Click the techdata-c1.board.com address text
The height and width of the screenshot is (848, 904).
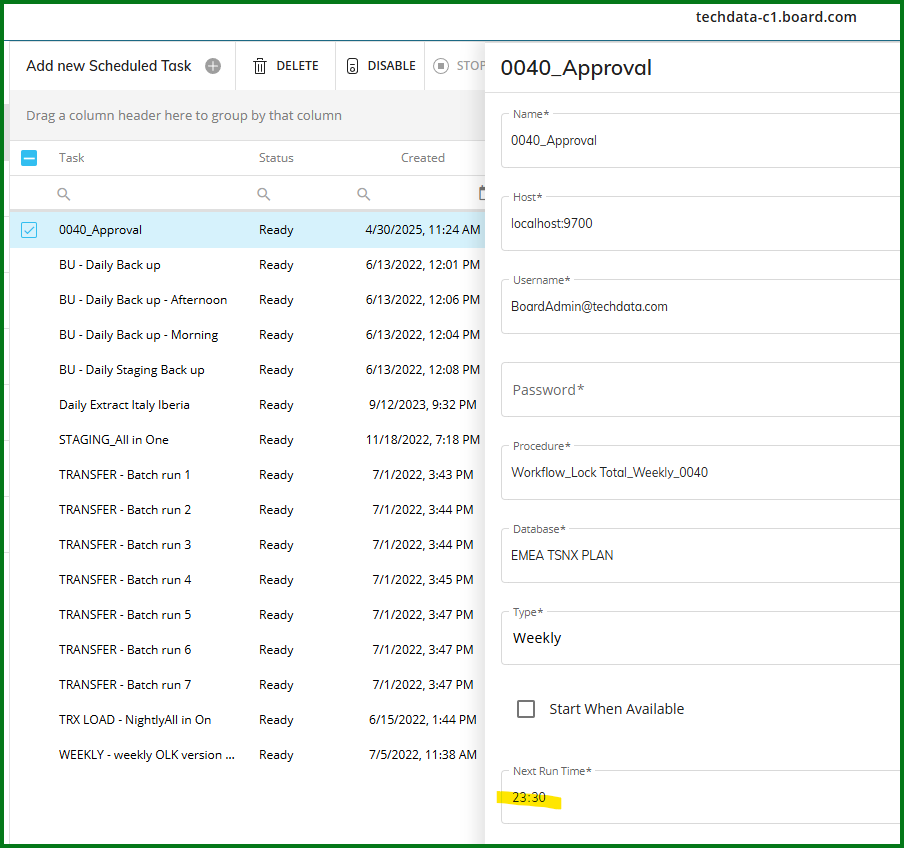click(776, 17)
